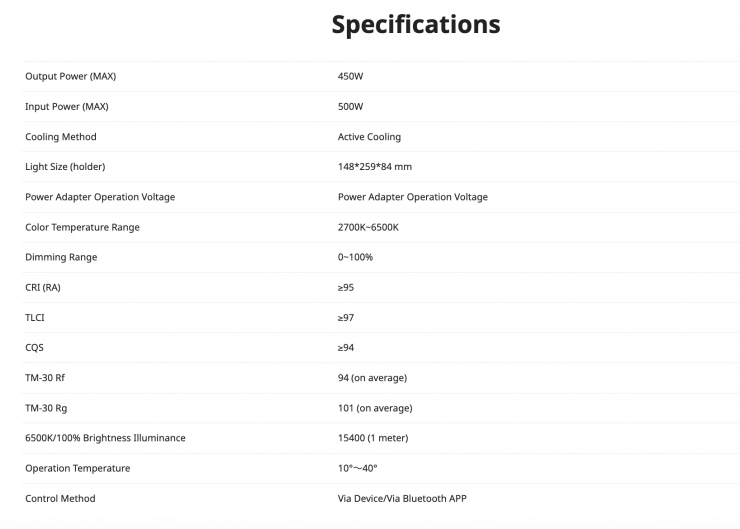The height and width of the screenshot is (529, 740).
Task: Select the 0~100% dimming value
Action: [x=355, y=257]
